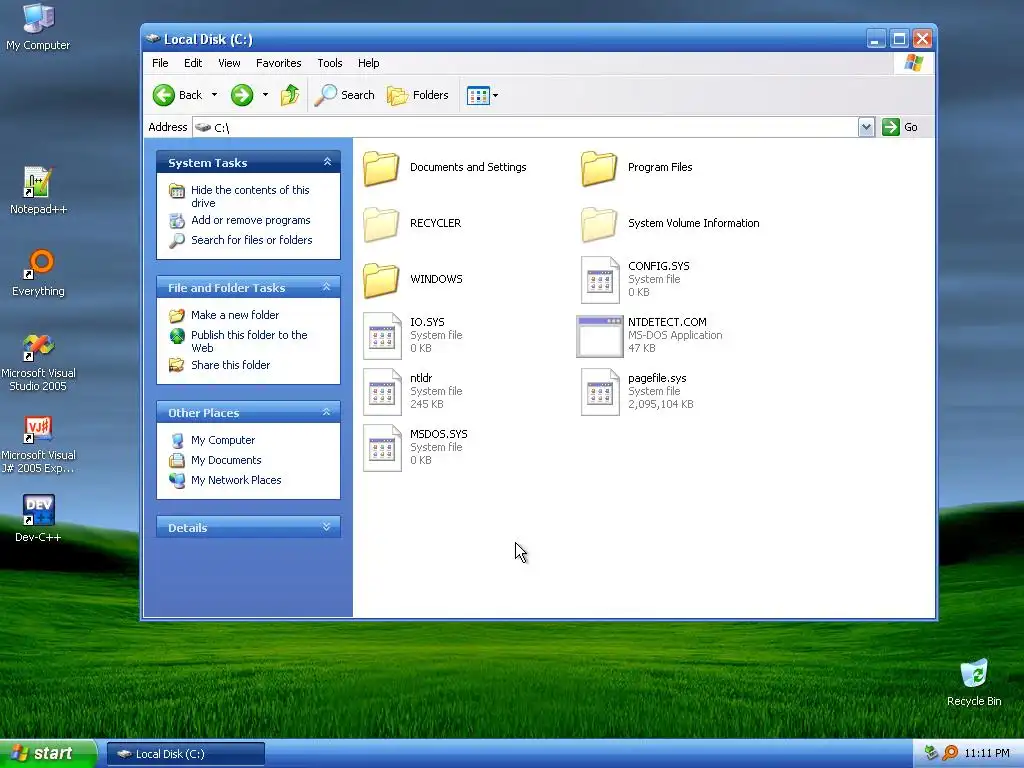Screen dimensions: 1024x768
Task: Select Dev-C++ desktop shortcut
Action: pyautogui.click(x=38, y=510)
